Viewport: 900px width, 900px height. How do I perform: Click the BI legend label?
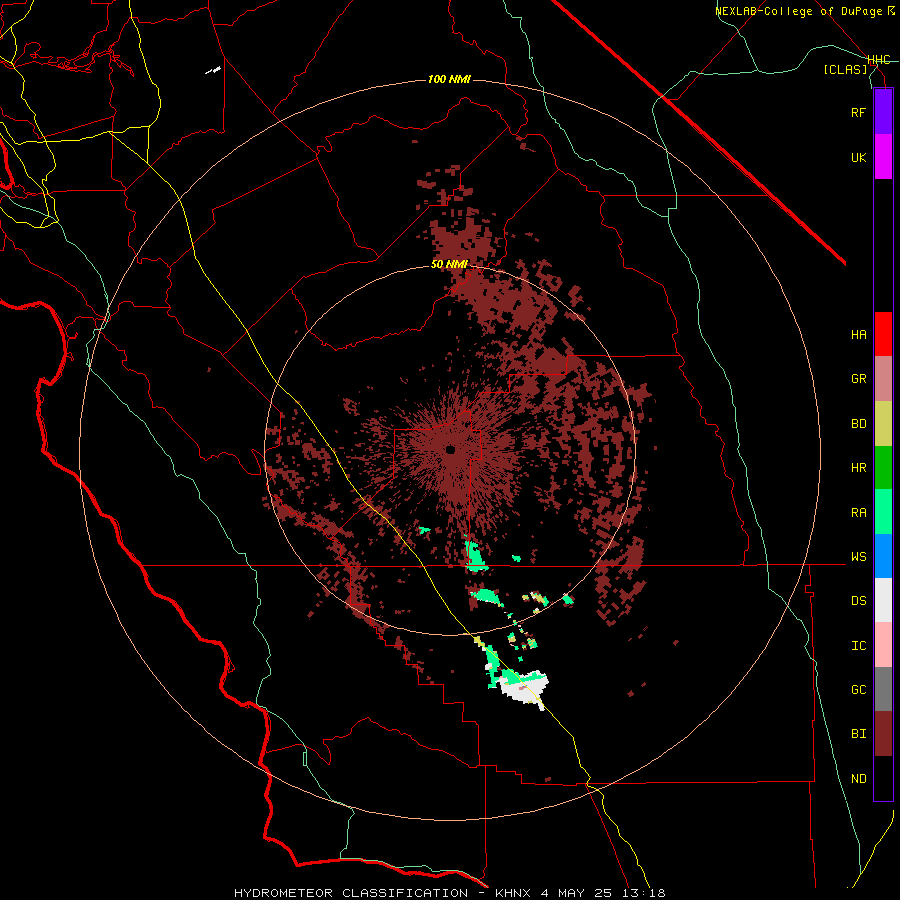[x=858, y=734]
